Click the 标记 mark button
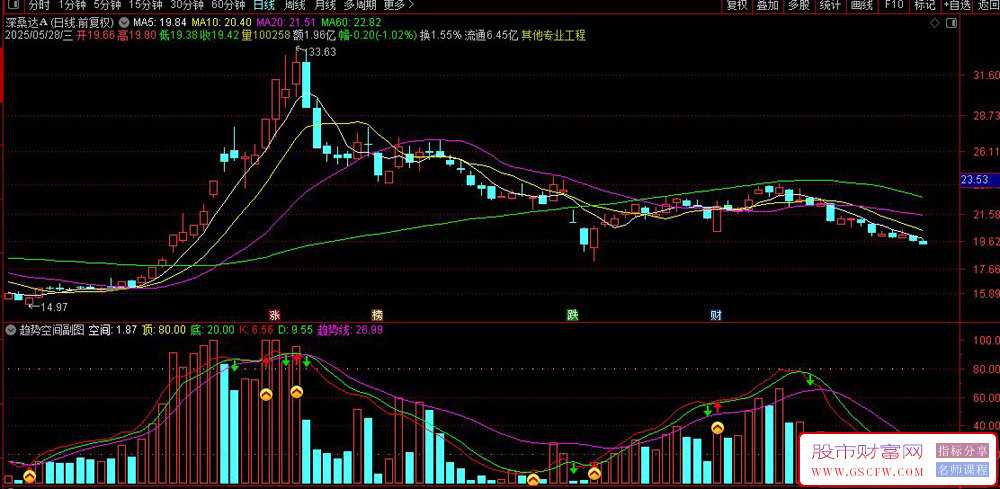 [x=924, y=6]
